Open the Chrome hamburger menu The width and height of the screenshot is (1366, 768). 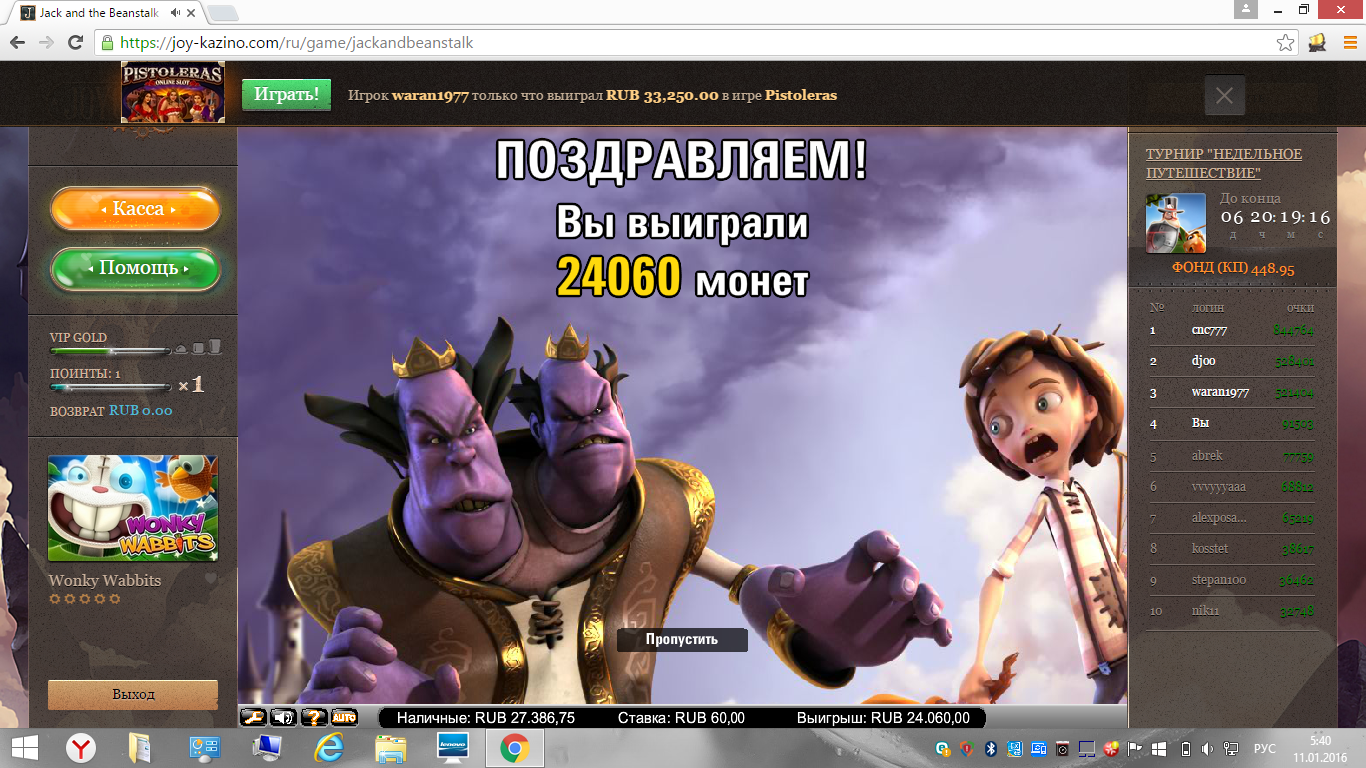pyautogui.click(x=1349, y=43)
